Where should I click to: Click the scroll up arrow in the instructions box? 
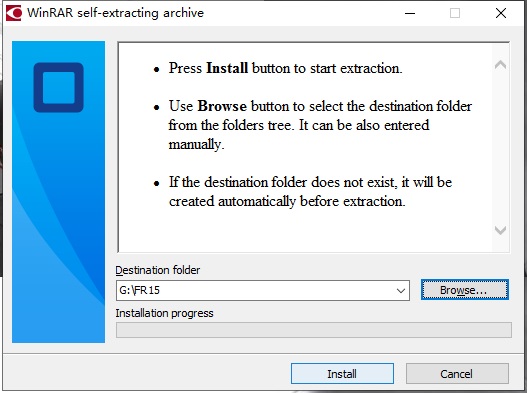[x=500, y=65]
